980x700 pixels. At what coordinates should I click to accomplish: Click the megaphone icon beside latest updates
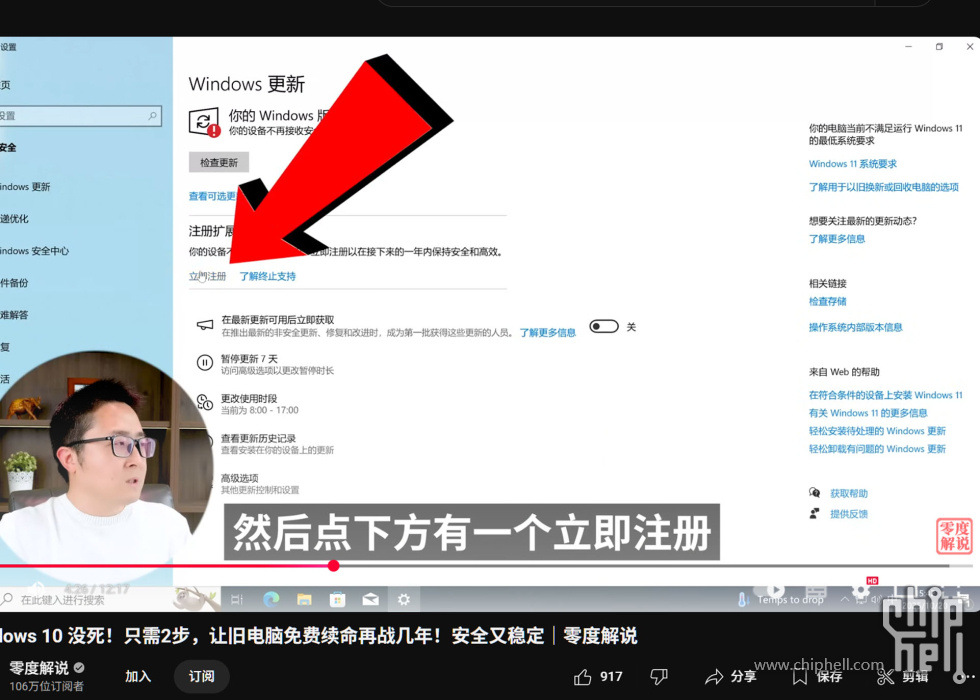(205, 326)
